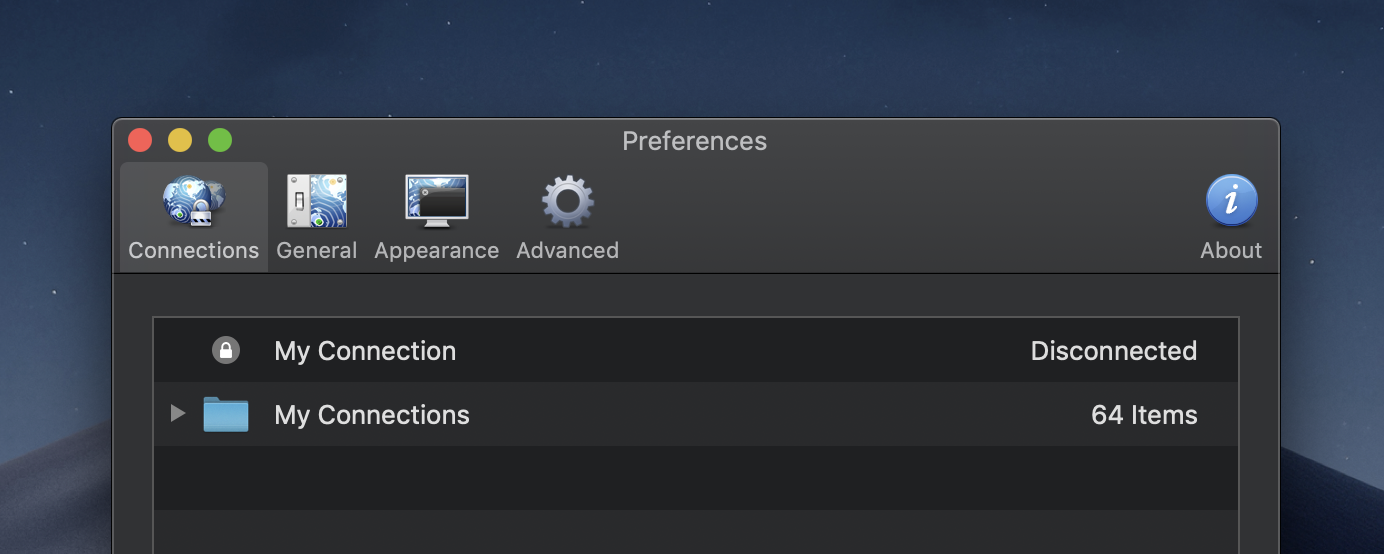Screen dimensions: 1384x554
Task: Select the My Connection entry name
Action: pos(365,351)
